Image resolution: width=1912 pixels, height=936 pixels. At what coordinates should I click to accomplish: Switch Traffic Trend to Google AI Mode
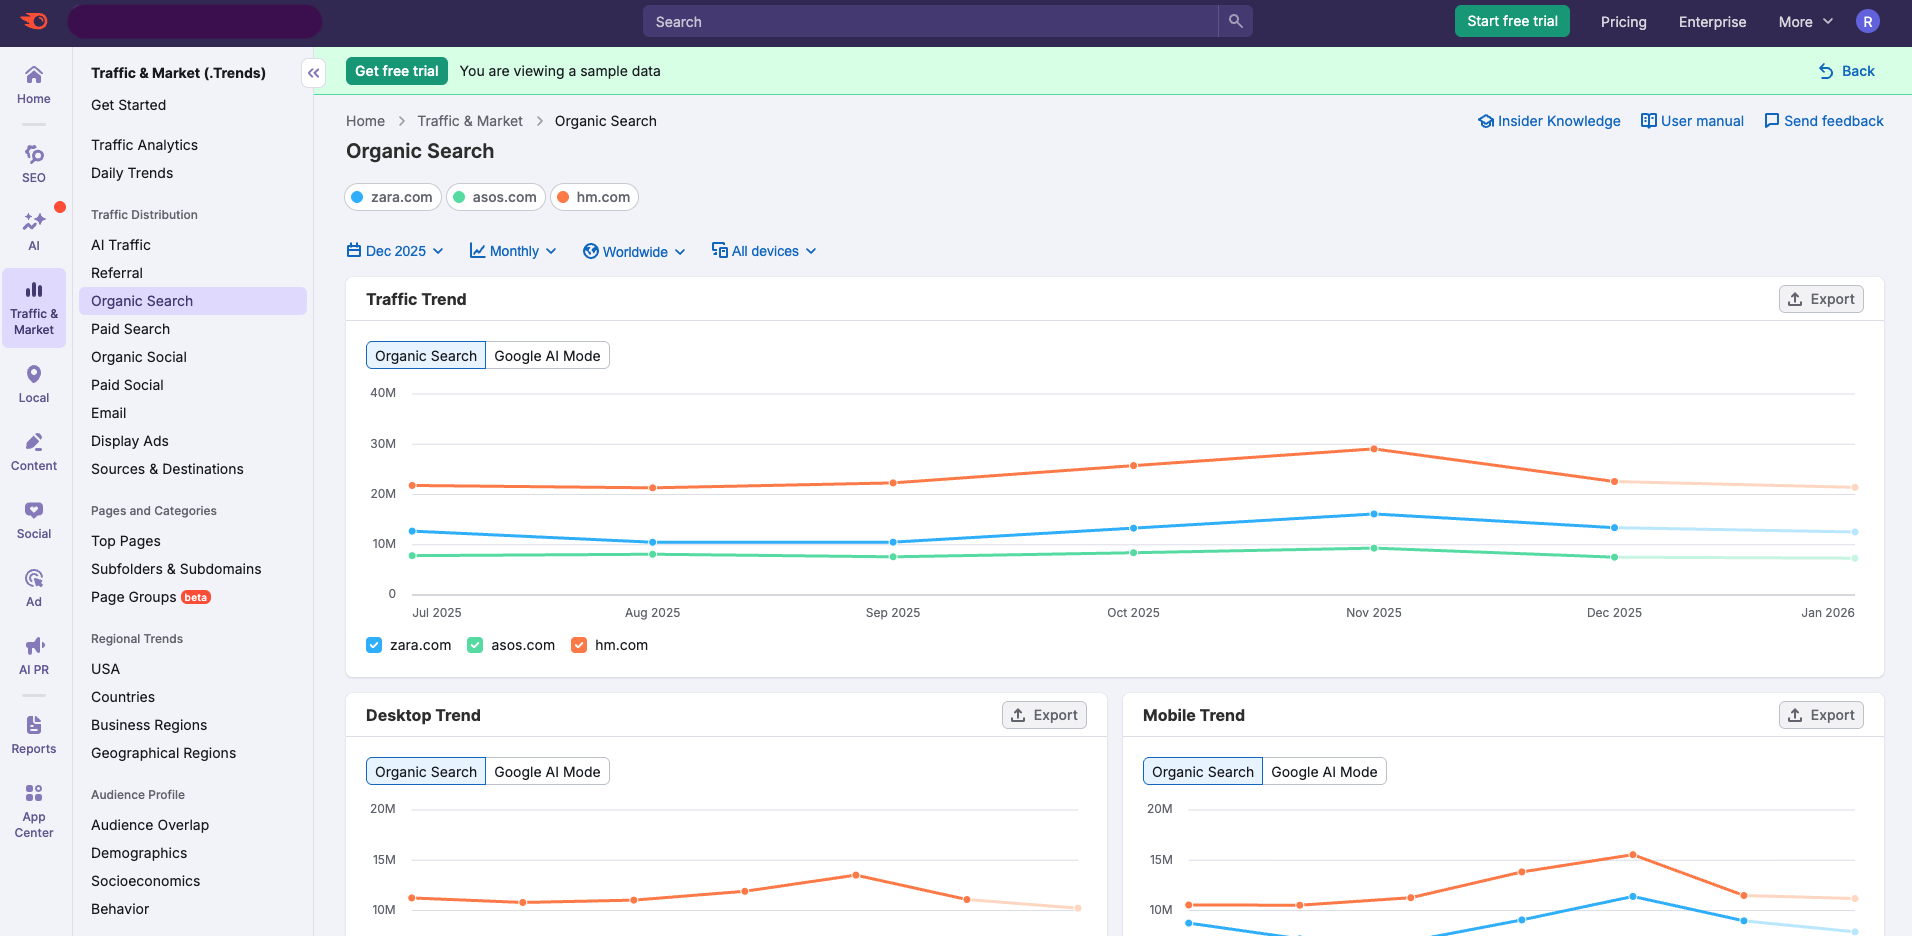(x=547, y=356)
